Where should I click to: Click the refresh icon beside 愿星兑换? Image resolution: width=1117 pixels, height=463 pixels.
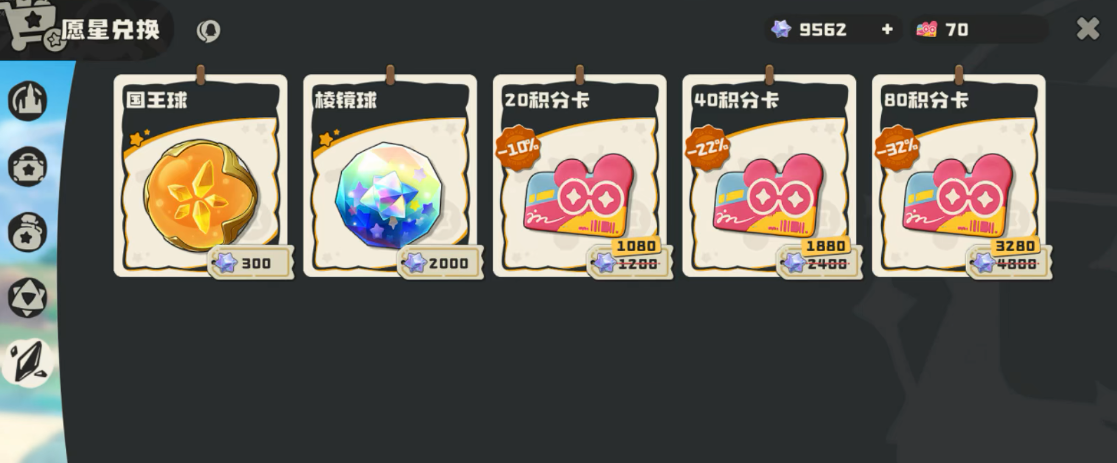(208, 31)
